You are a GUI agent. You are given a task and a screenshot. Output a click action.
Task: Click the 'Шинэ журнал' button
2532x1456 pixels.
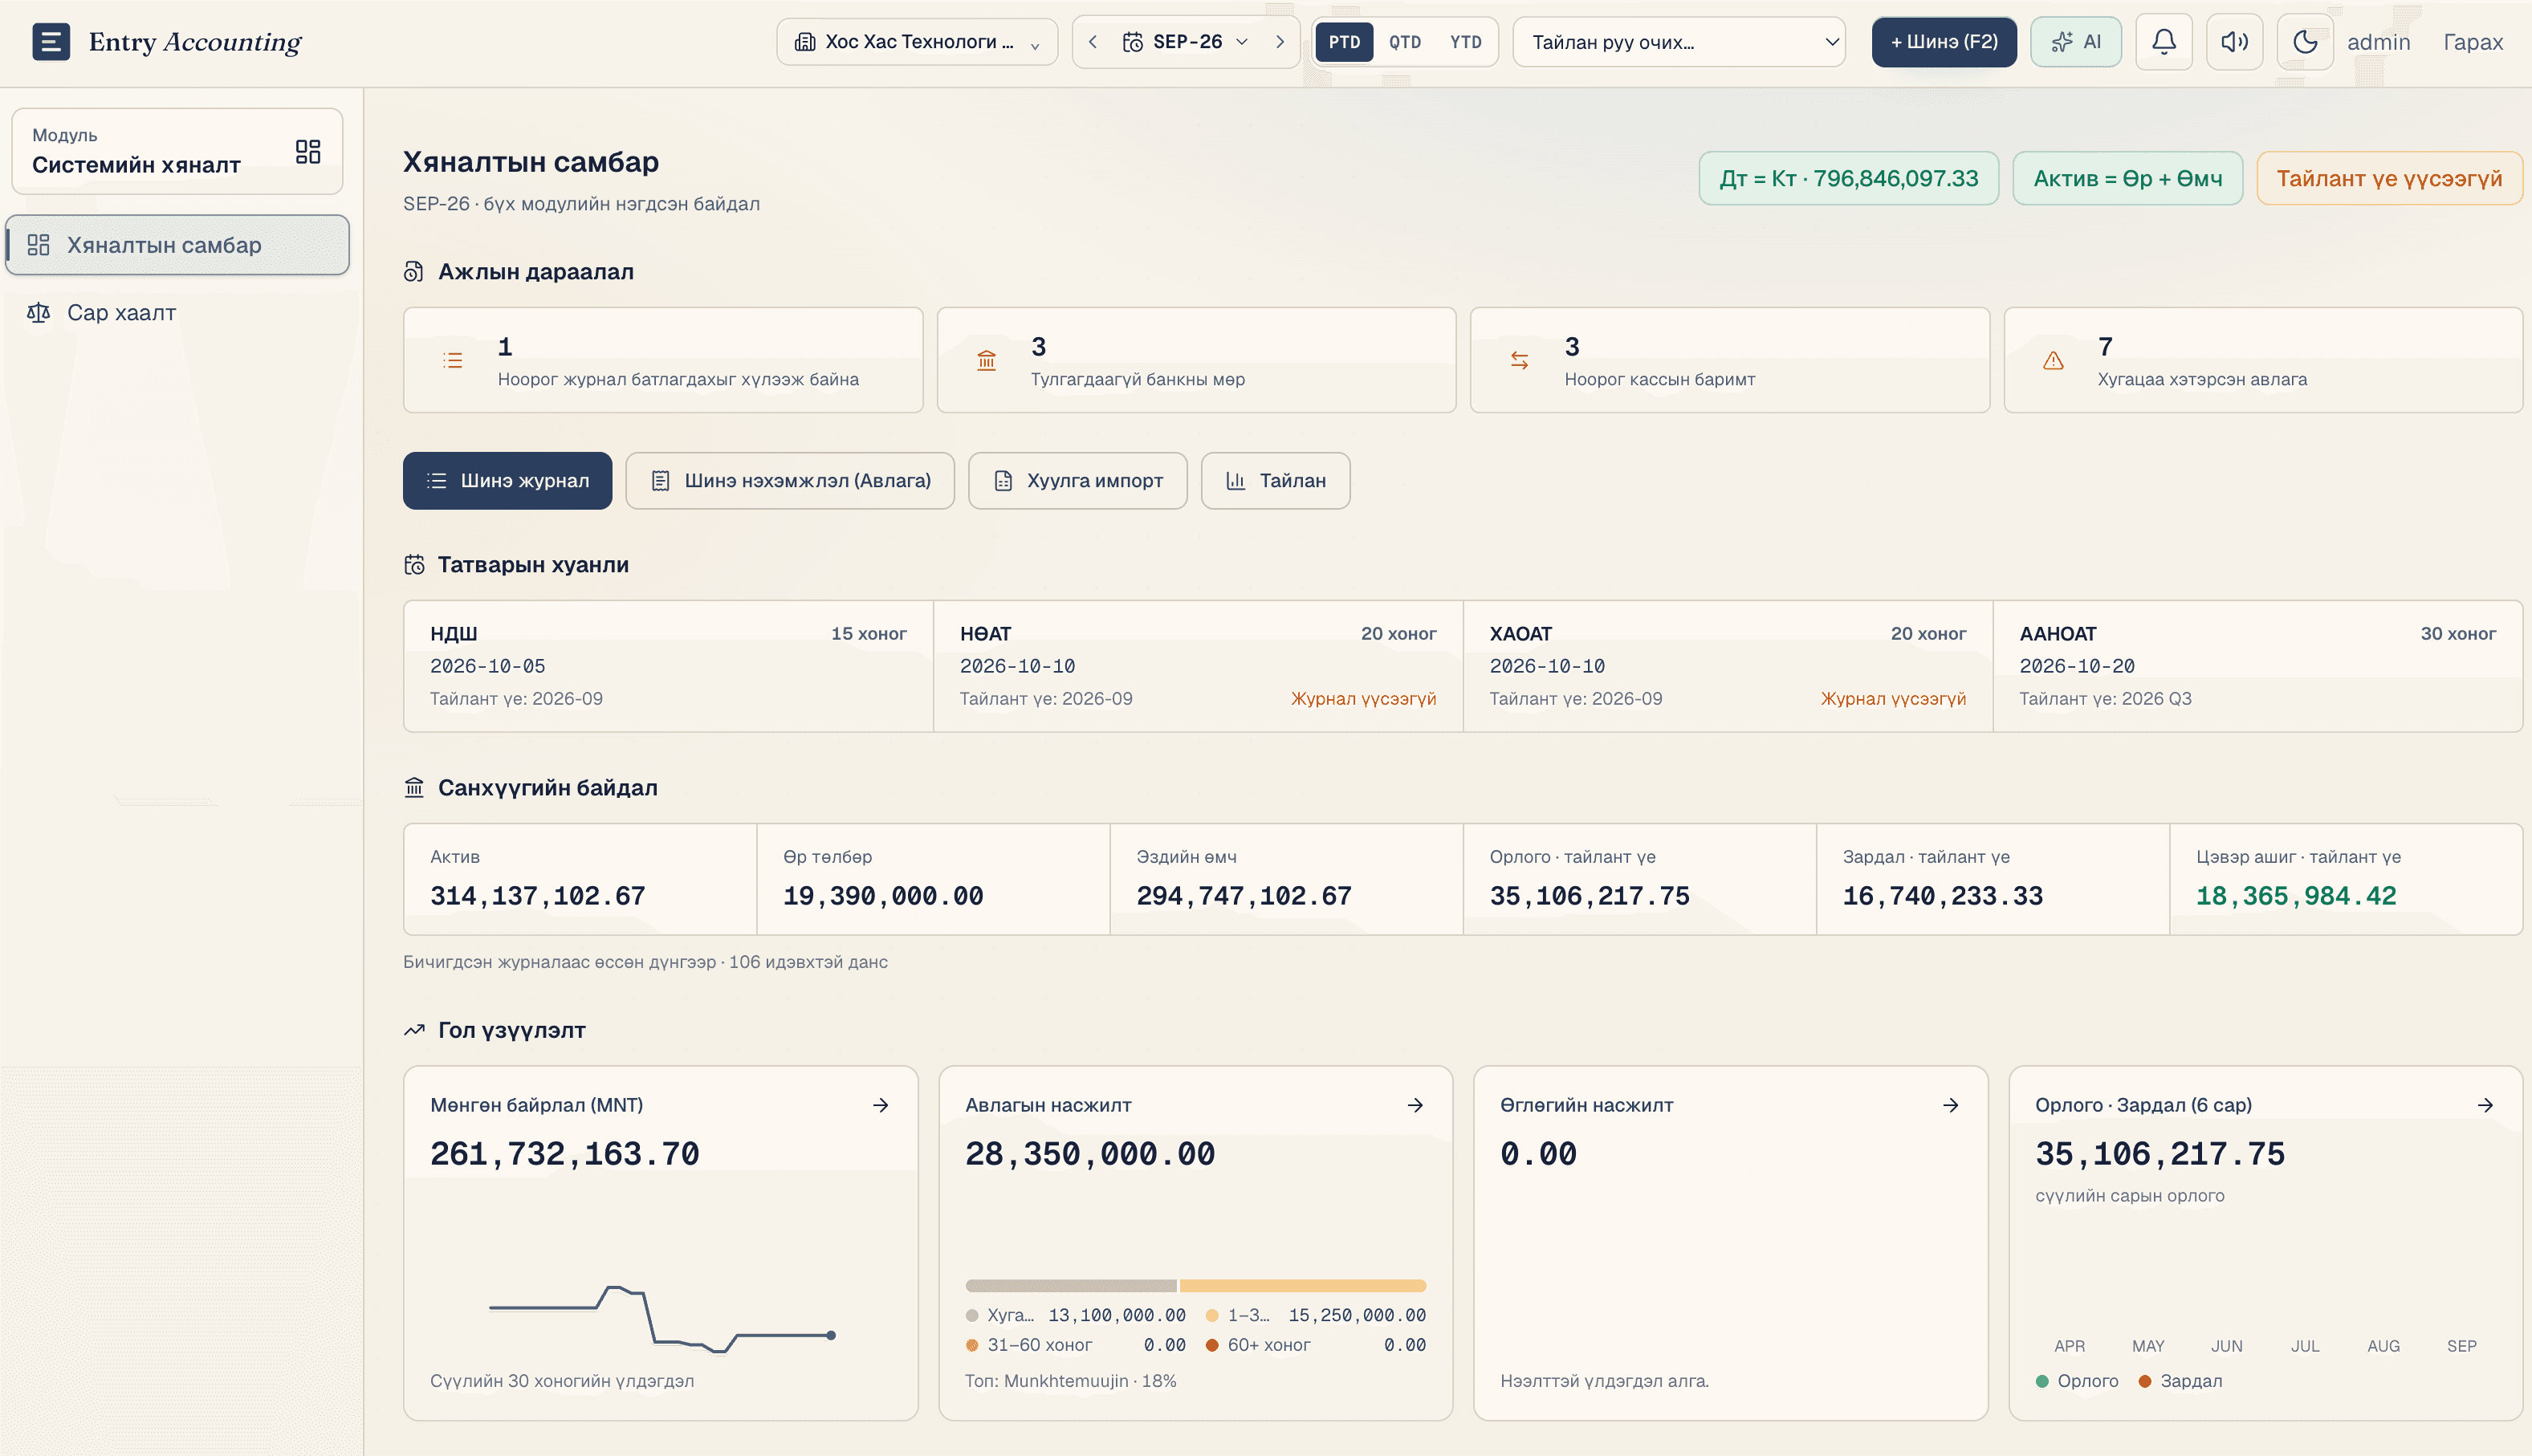(x=507, y=481)
